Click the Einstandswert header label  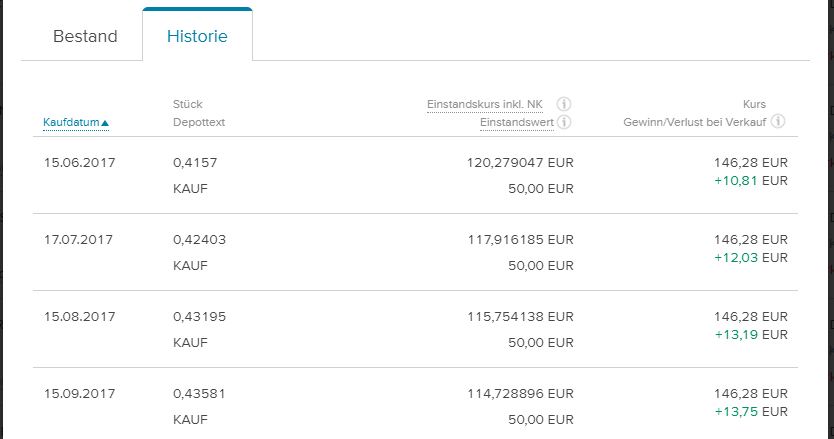click(517, 122)
